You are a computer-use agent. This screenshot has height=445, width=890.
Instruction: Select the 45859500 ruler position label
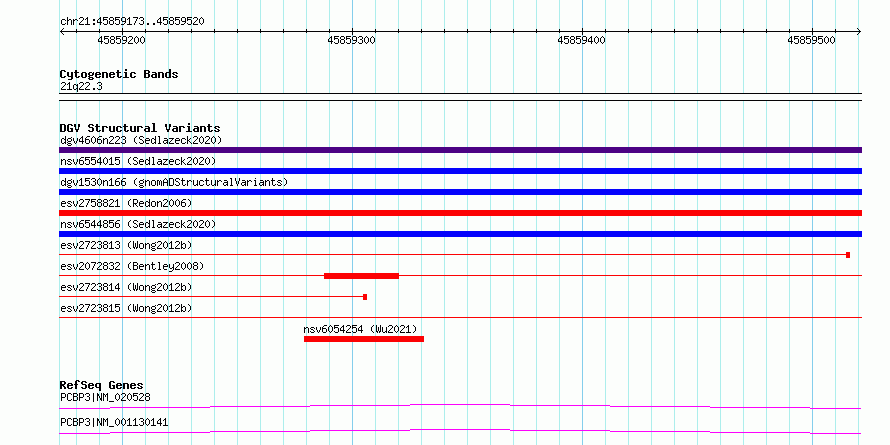click(x=812, y=40)
